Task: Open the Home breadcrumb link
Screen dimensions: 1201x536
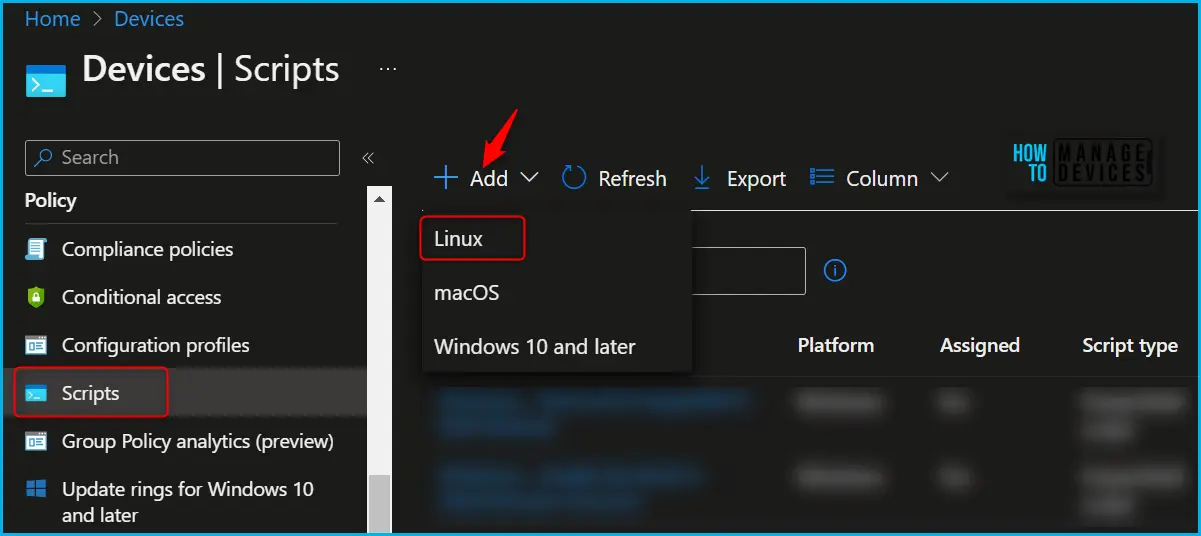Action: click(x=53, y=18)
